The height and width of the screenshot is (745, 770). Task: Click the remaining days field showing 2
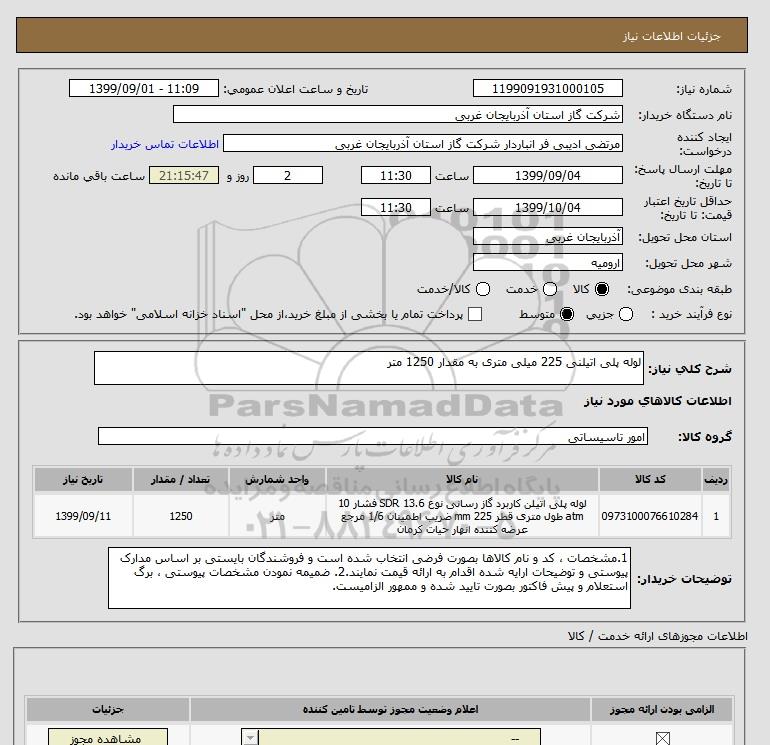click(288, 175)
